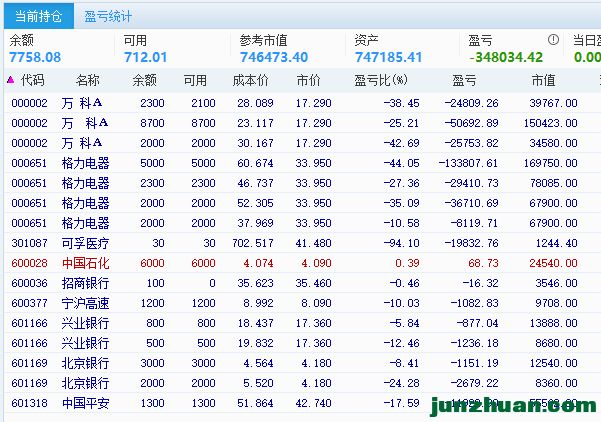Click the 市价 column header
This screenshot has width=601, height=422.
click(x=308, y=80)
